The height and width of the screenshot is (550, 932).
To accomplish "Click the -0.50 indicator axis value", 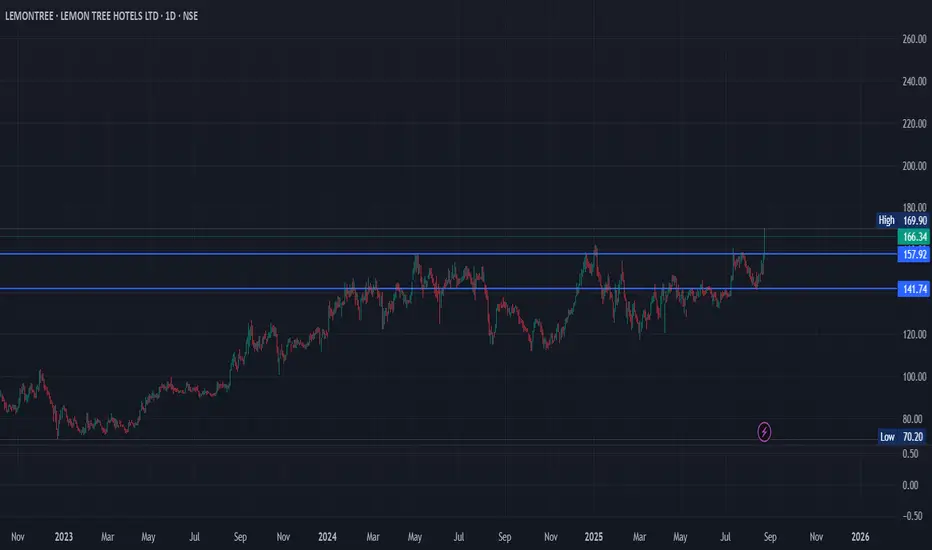I will 912,516.
